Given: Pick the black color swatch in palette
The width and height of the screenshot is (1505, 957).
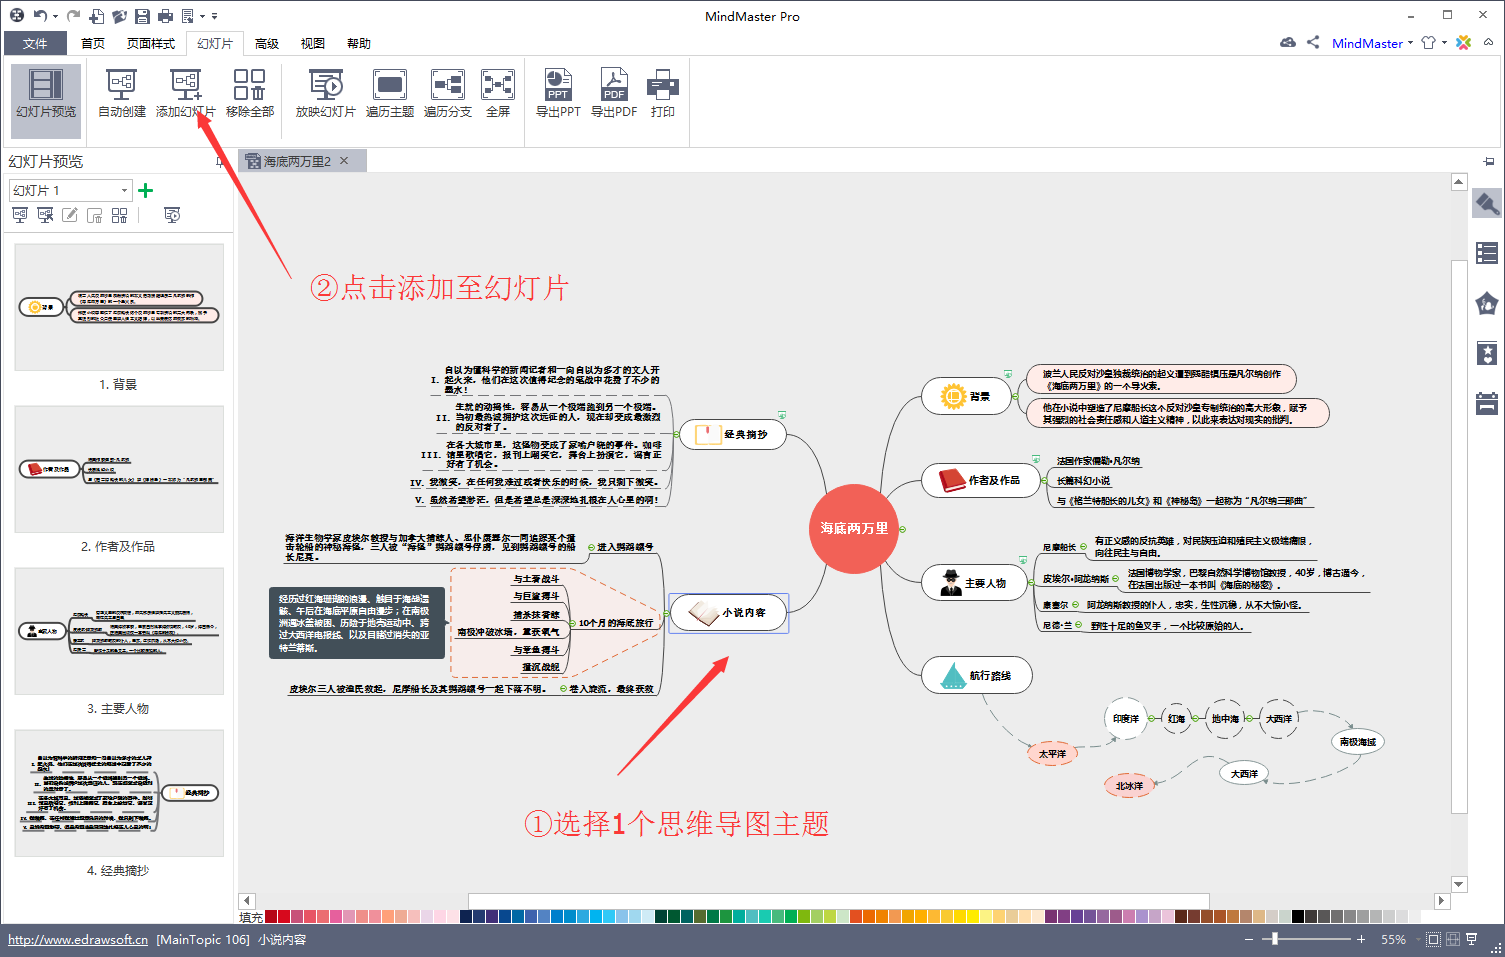Looking at the screenshot, I should coord(1298,916).
